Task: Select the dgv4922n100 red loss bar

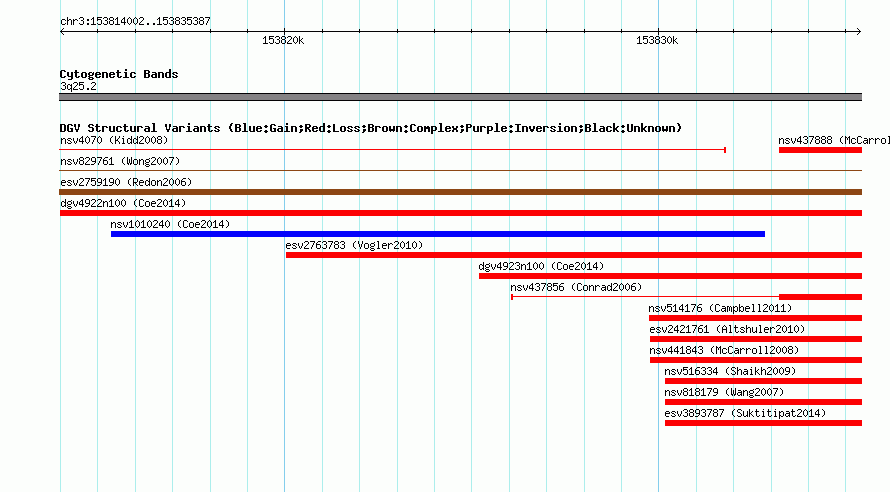Action: (460, 213)
